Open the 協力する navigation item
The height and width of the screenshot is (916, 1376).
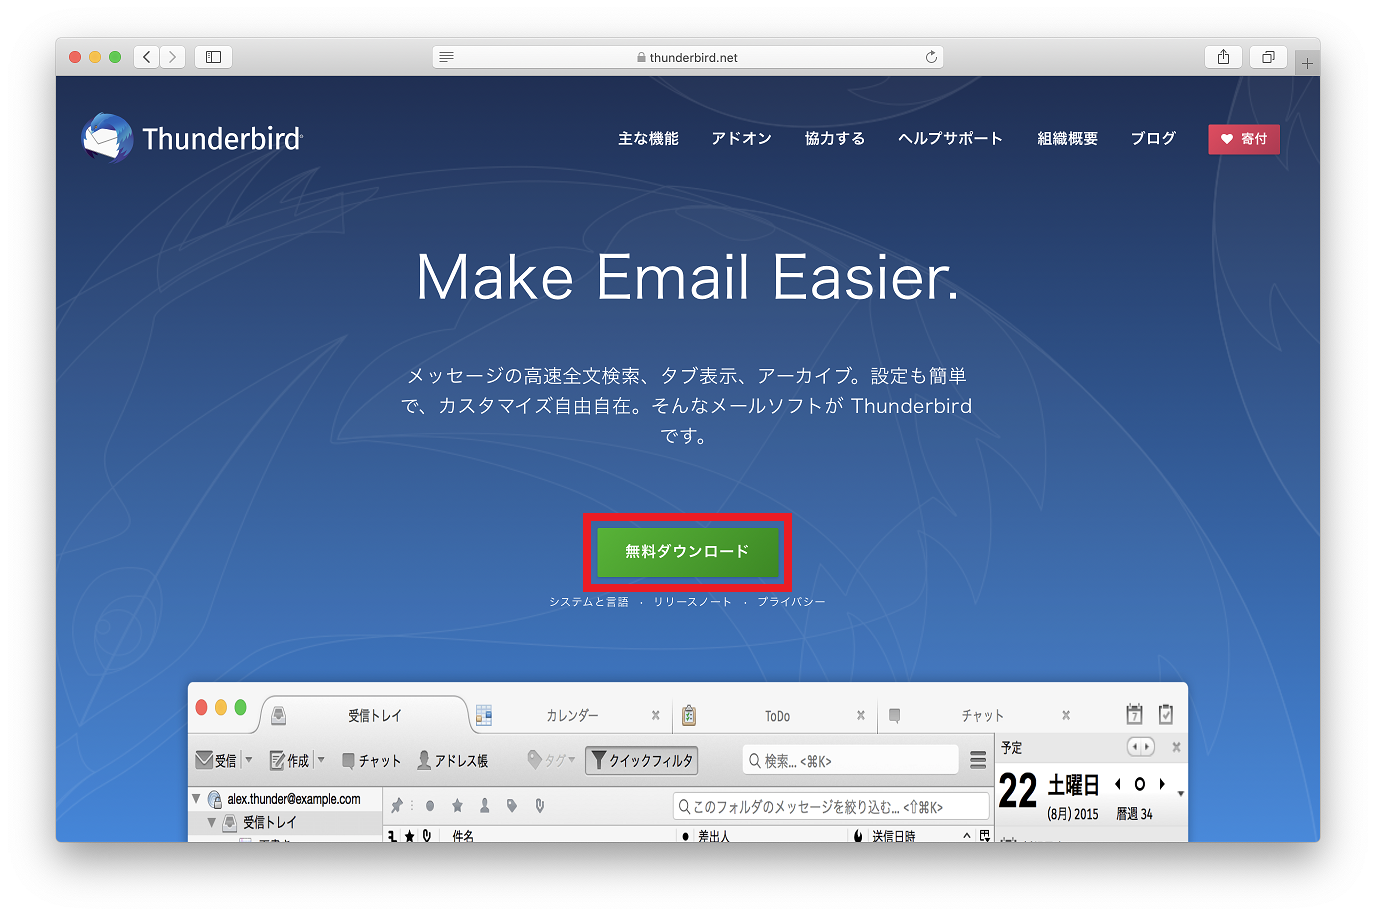[x=835, y=139]
